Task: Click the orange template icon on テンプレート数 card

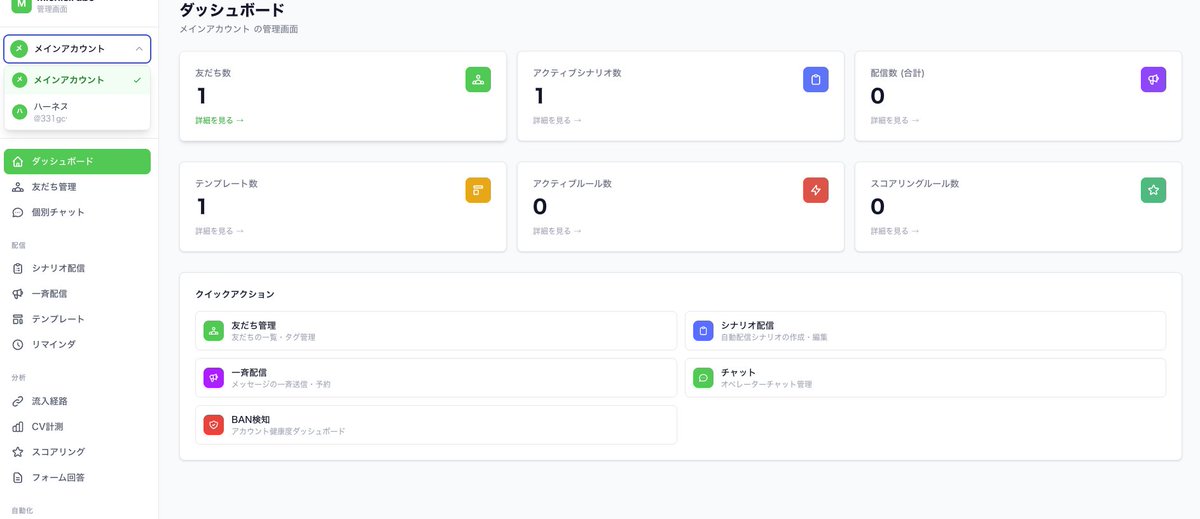Action: (478, 190)
